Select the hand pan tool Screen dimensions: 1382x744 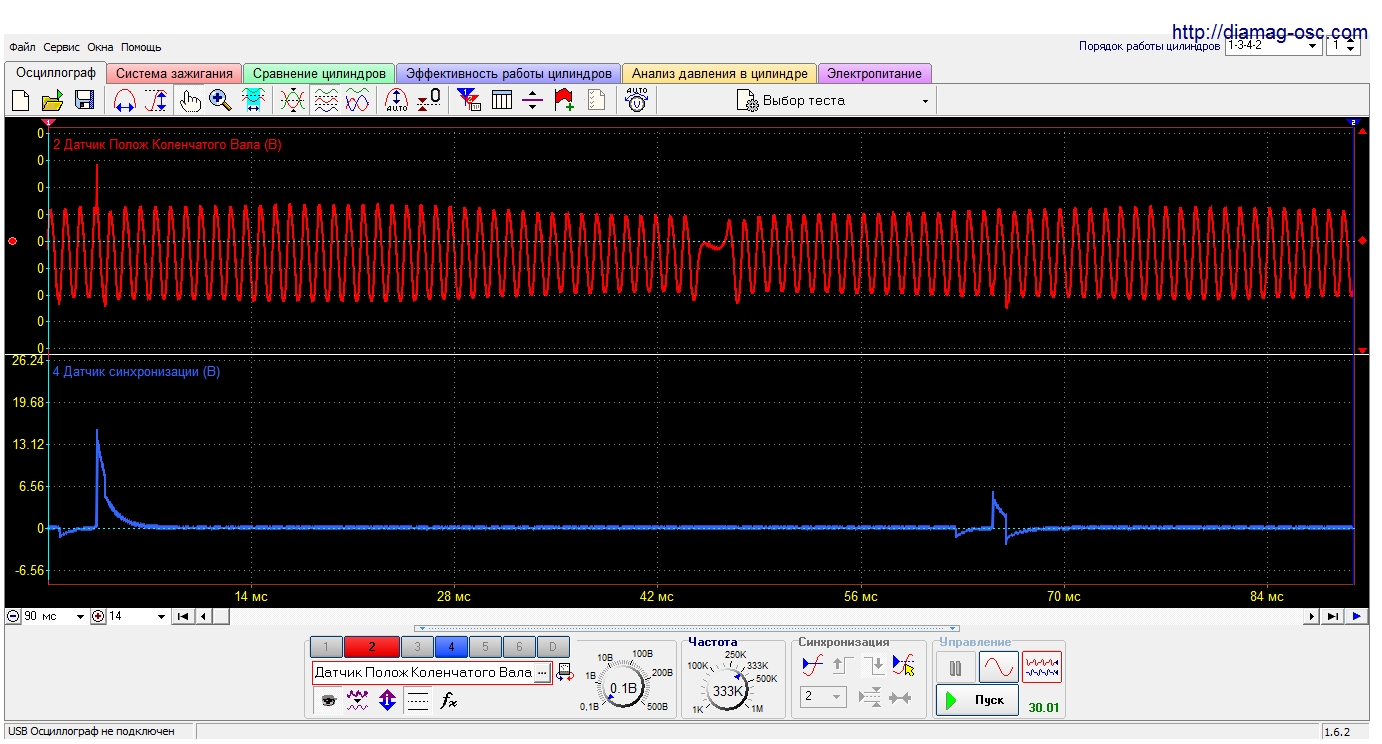[189, 100]
